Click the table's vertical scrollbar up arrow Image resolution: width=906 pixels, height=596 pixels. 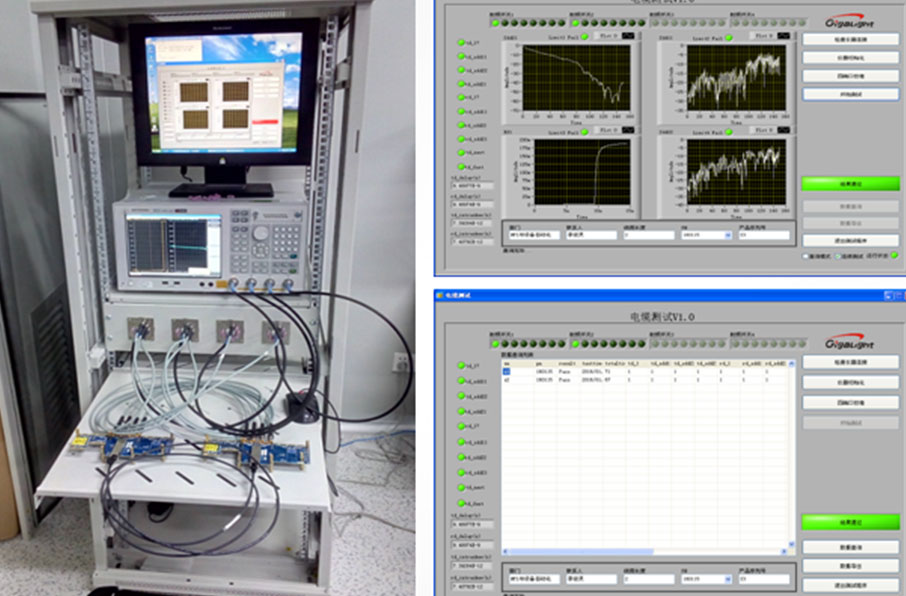(792, 364)
